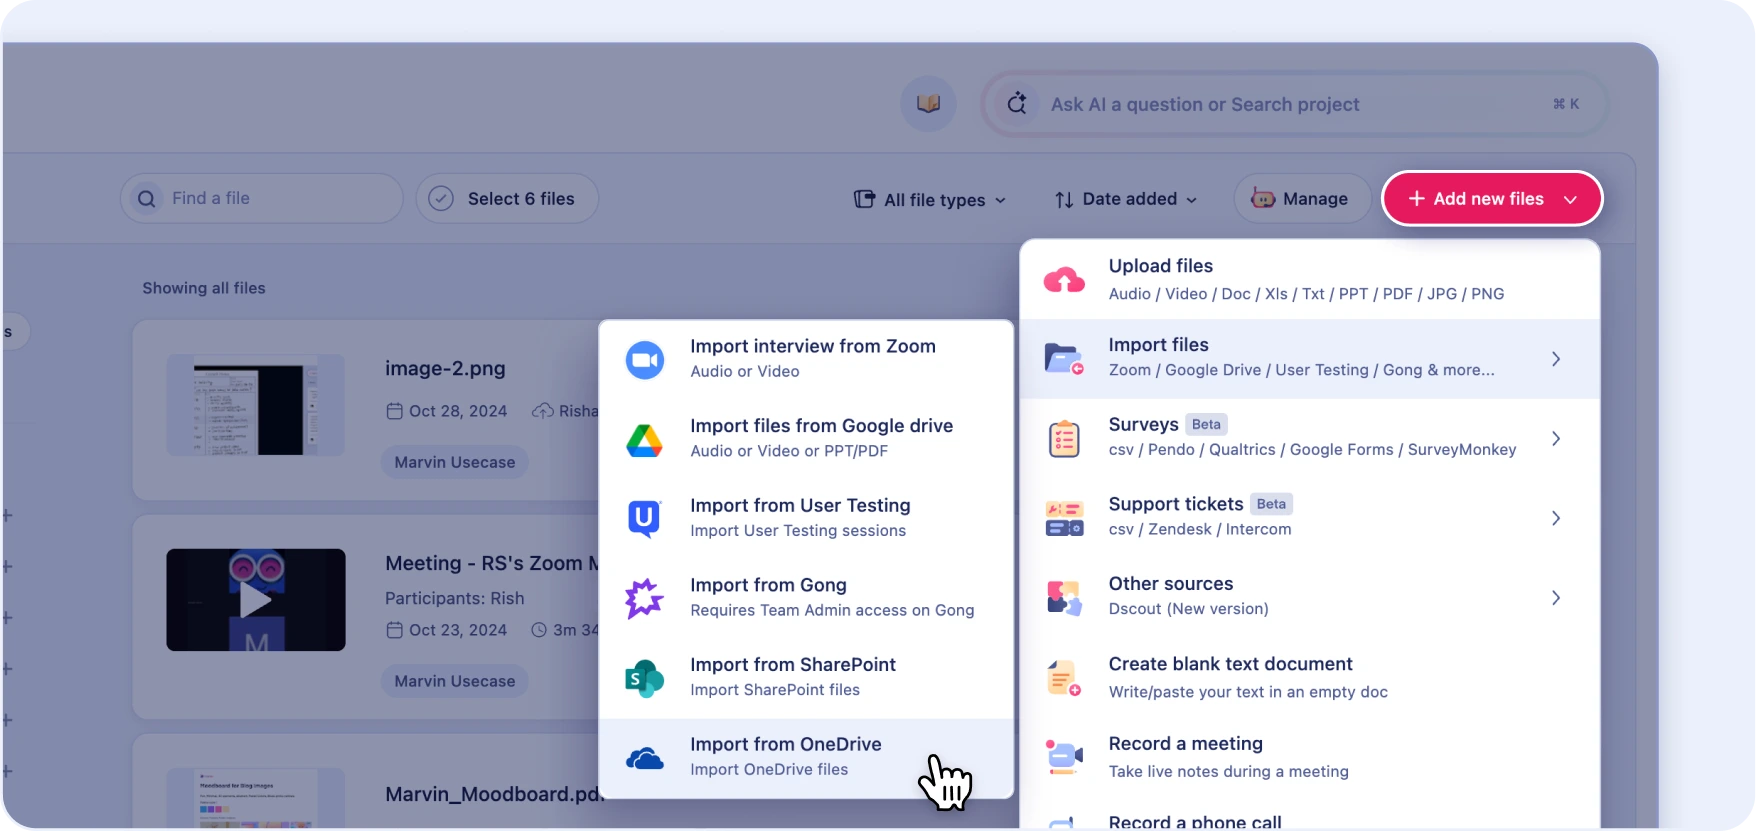Image resolution: width=1756 pixels, height=831 pixels.
Task: Choose Record a meeting option
Action: (x=1309, y=757)
